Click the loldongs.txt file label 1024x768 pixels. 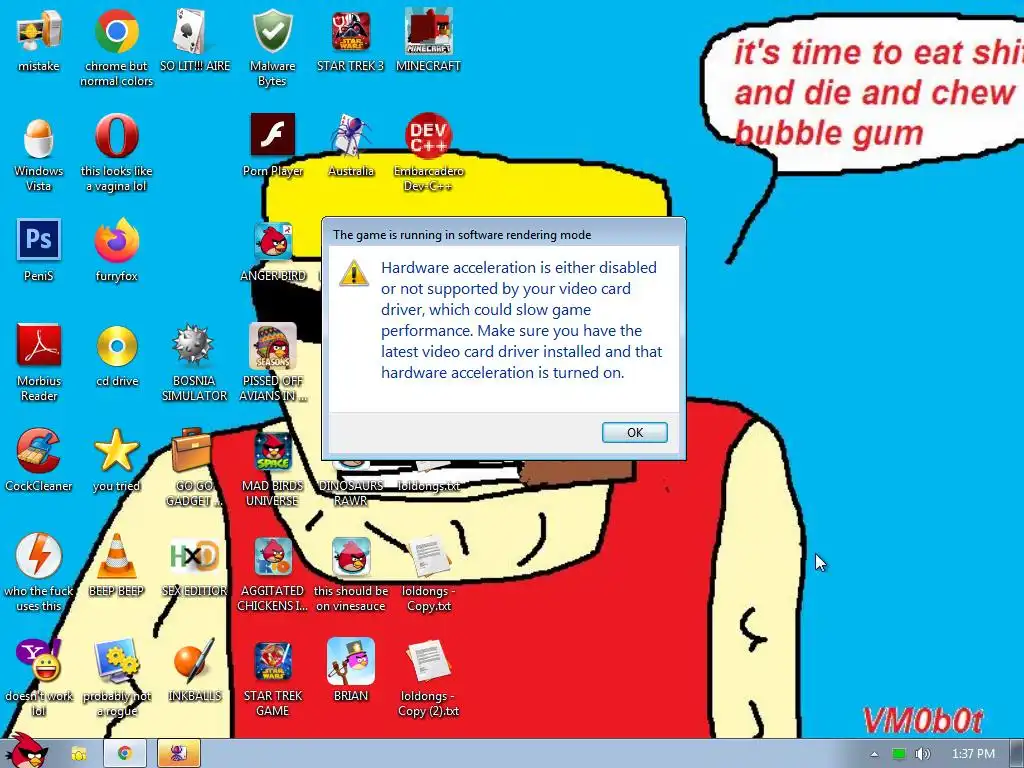pos(428,486)
